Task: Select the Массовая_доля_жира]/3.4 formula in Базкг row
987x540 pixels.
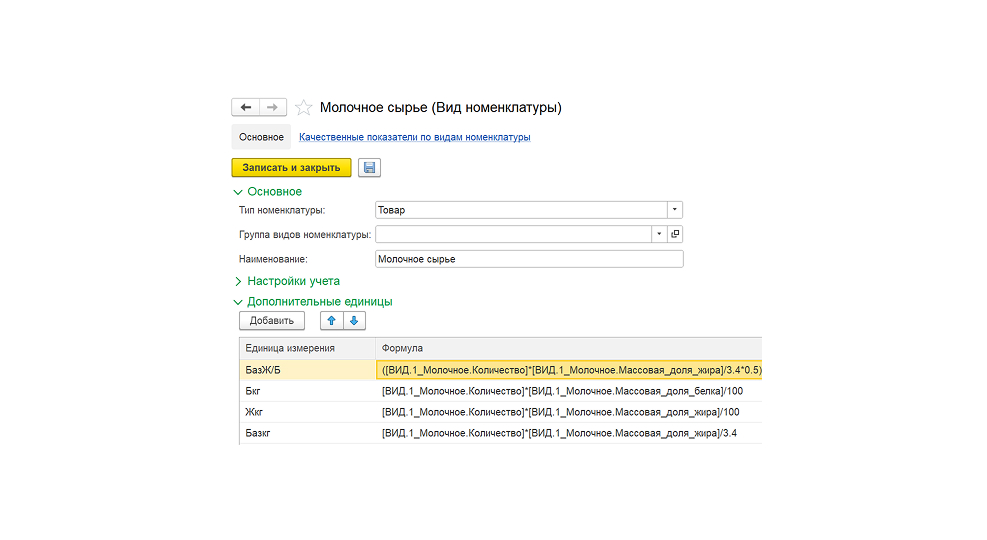Action: (x=568, y=433)
